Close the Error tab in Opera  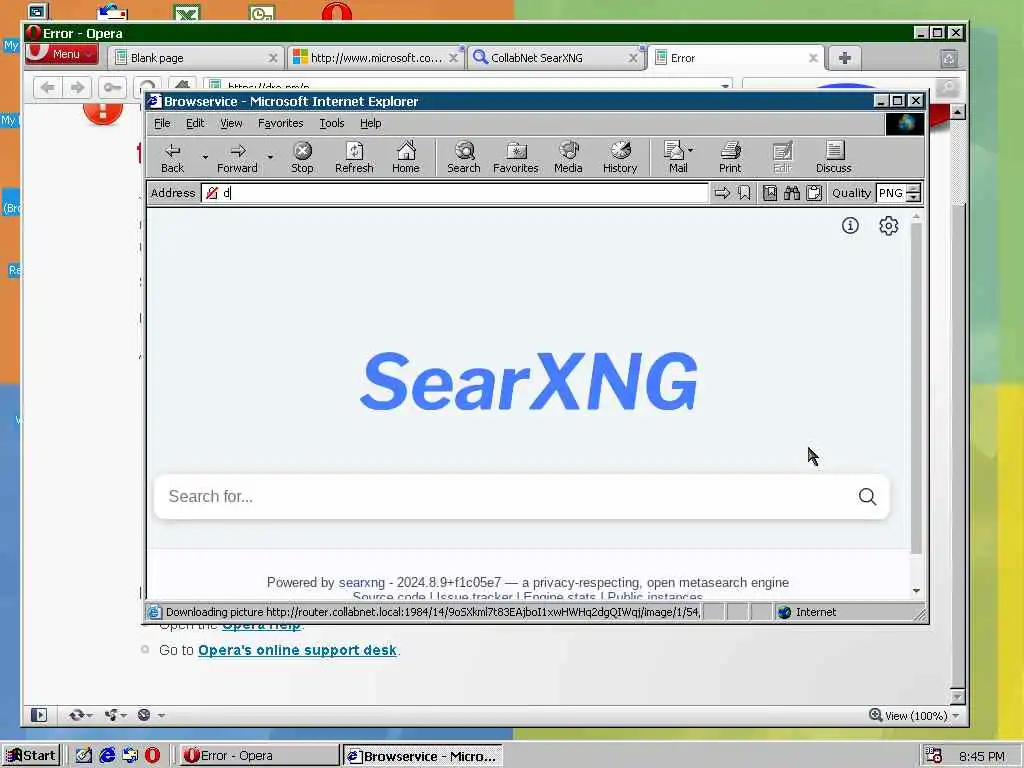coord(813,58)
